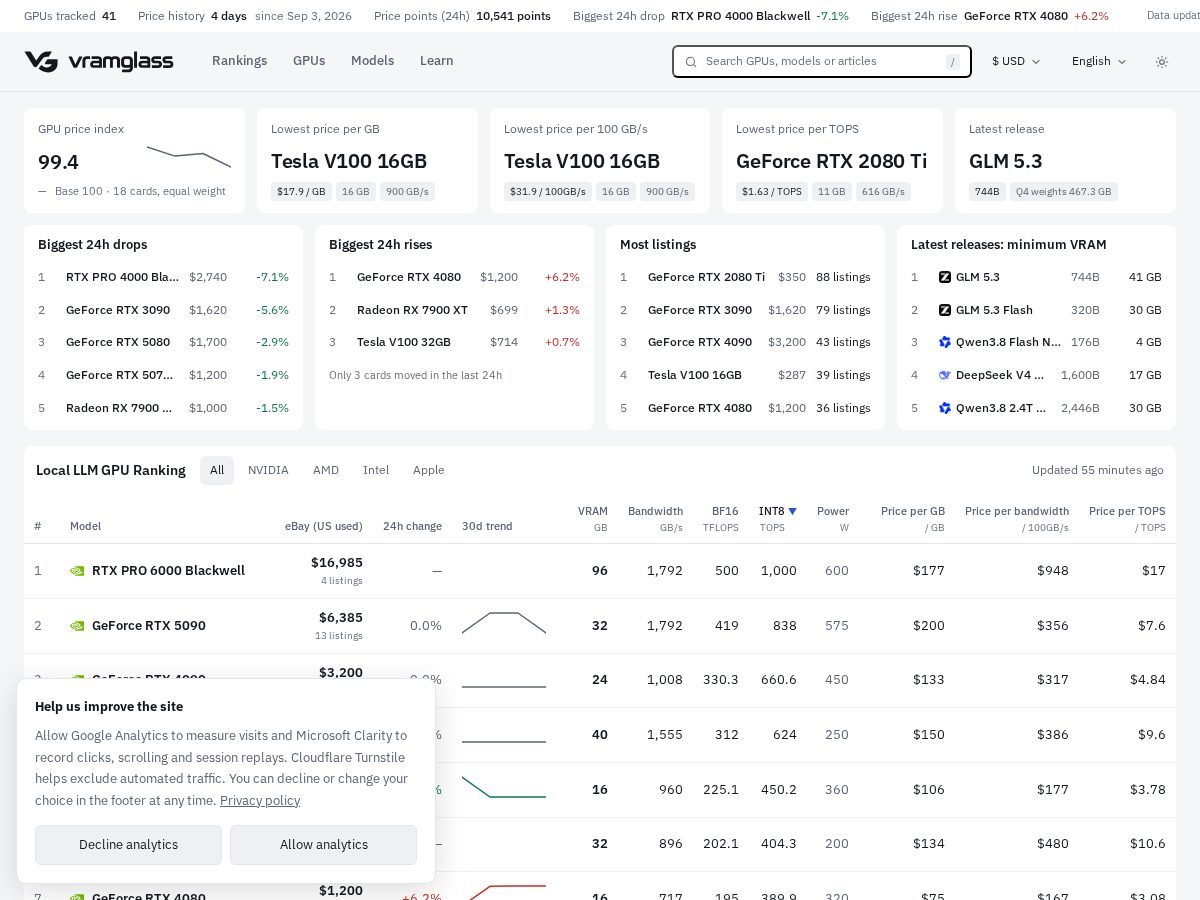Click 'Updated 55 minutes ago' text

(1098, 470)
